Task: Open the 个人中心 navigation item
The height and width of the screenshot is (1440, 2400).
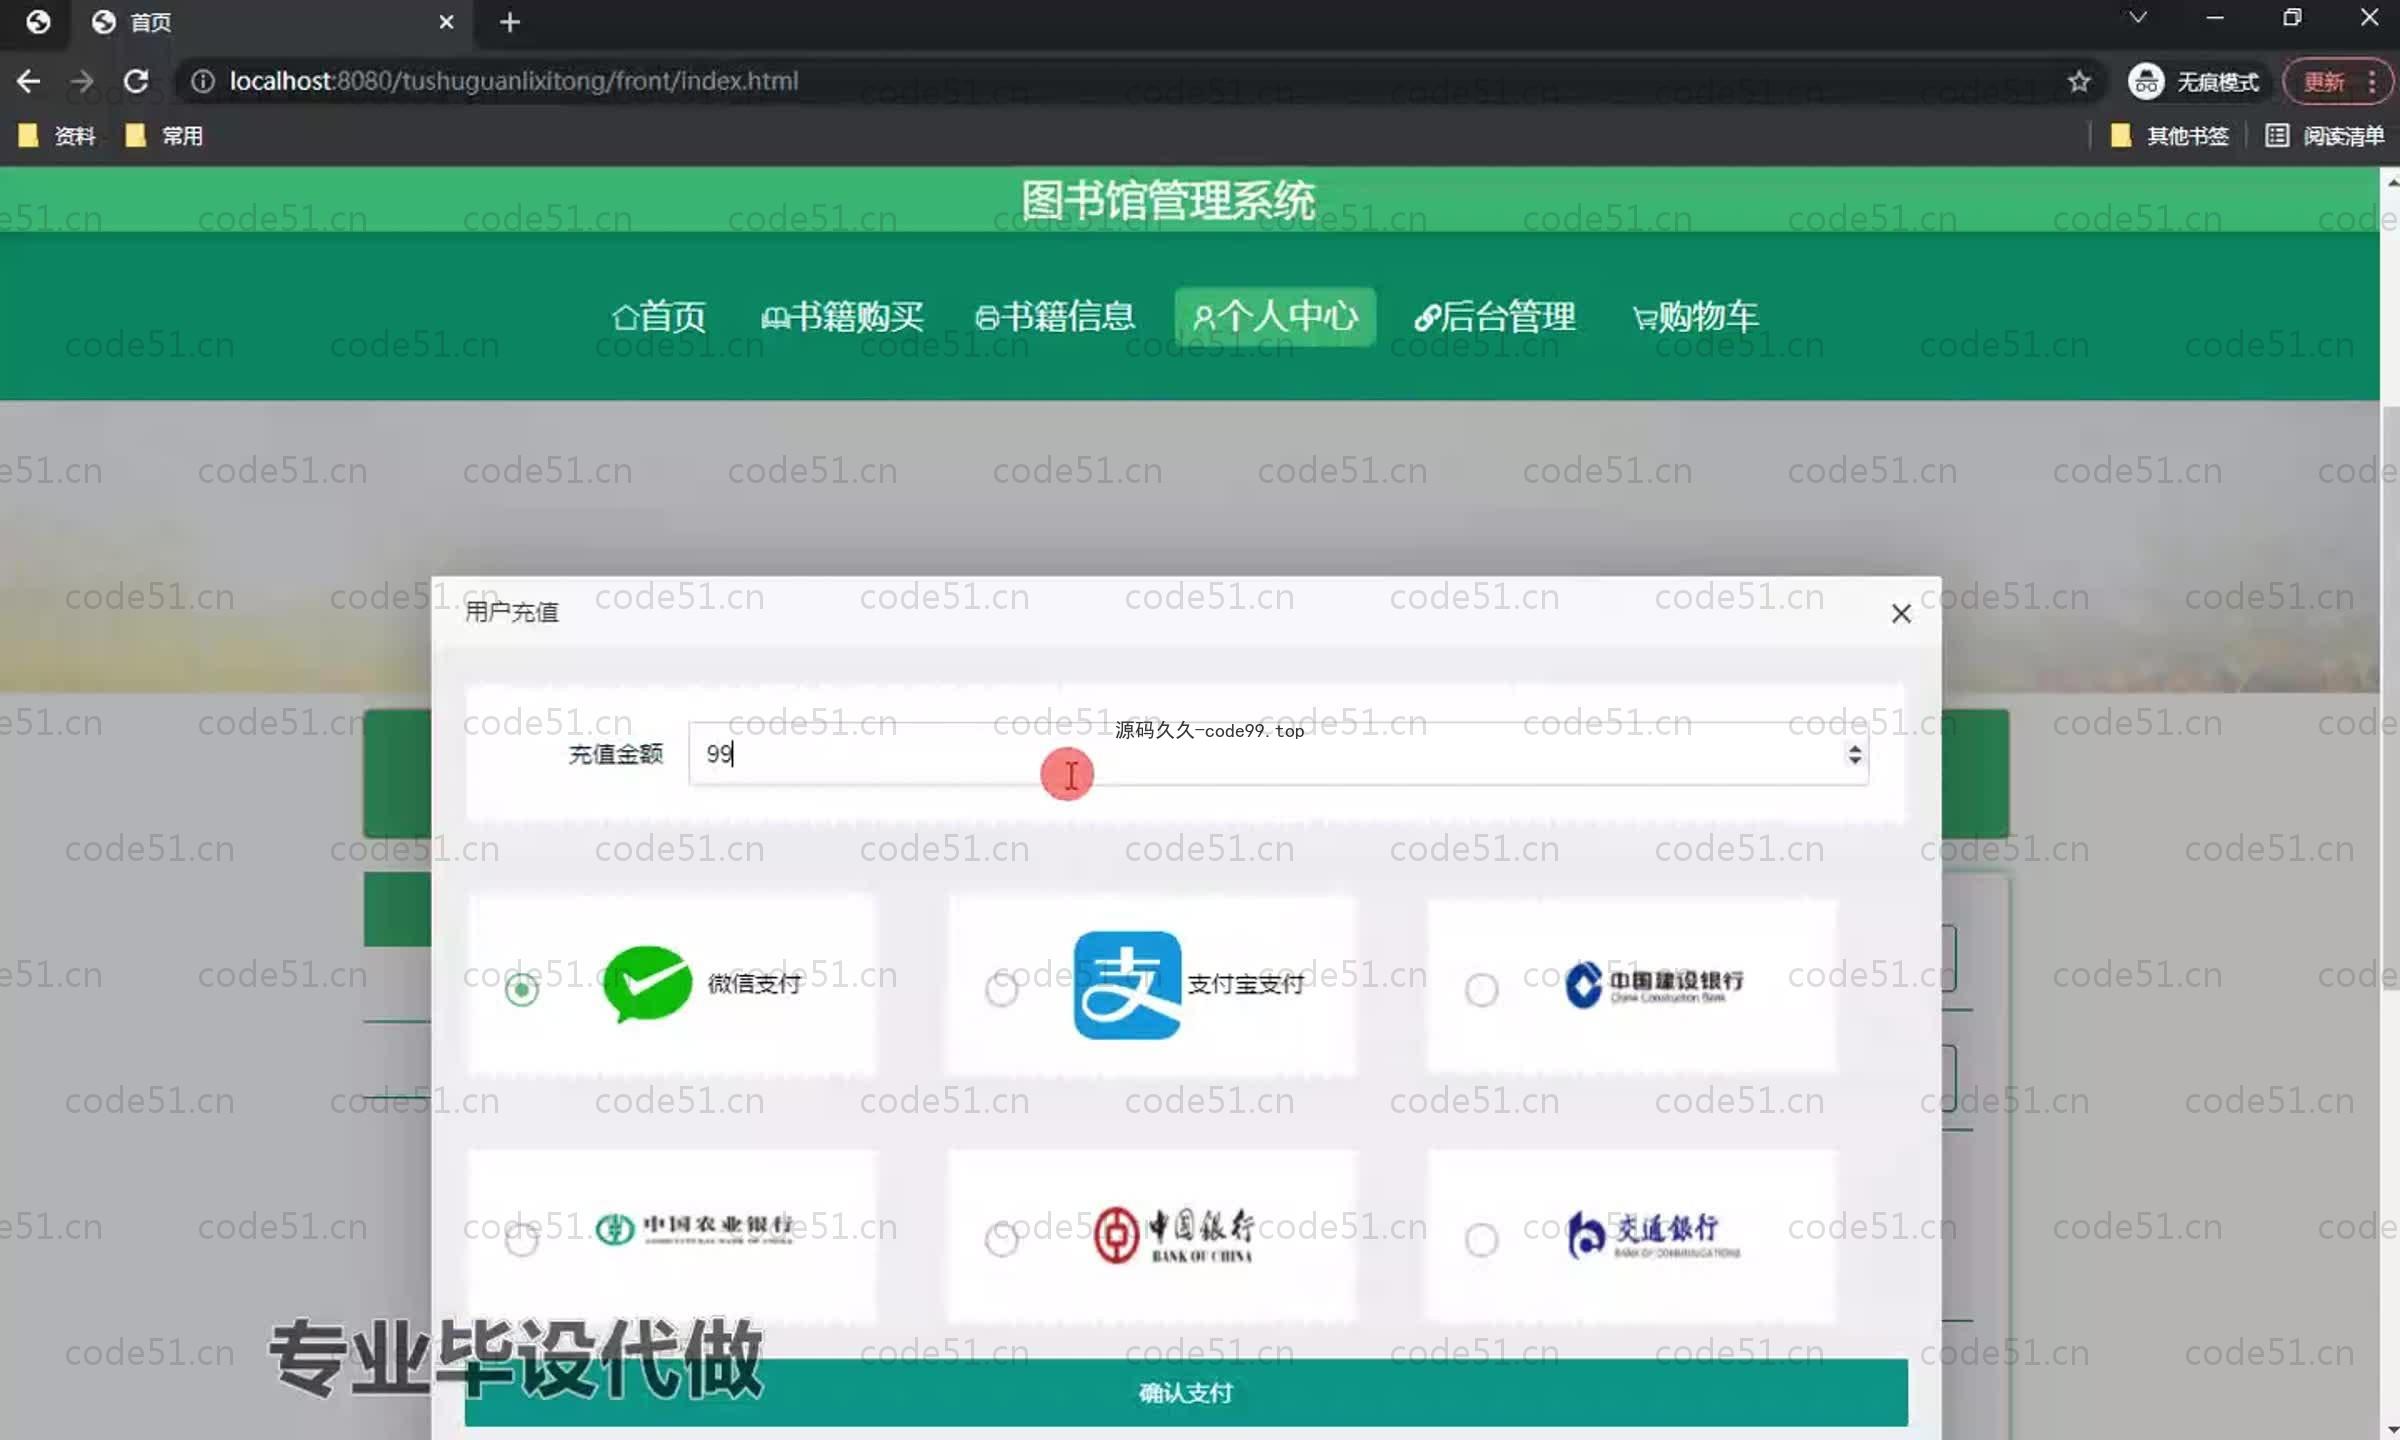Action: (1275, 317)
